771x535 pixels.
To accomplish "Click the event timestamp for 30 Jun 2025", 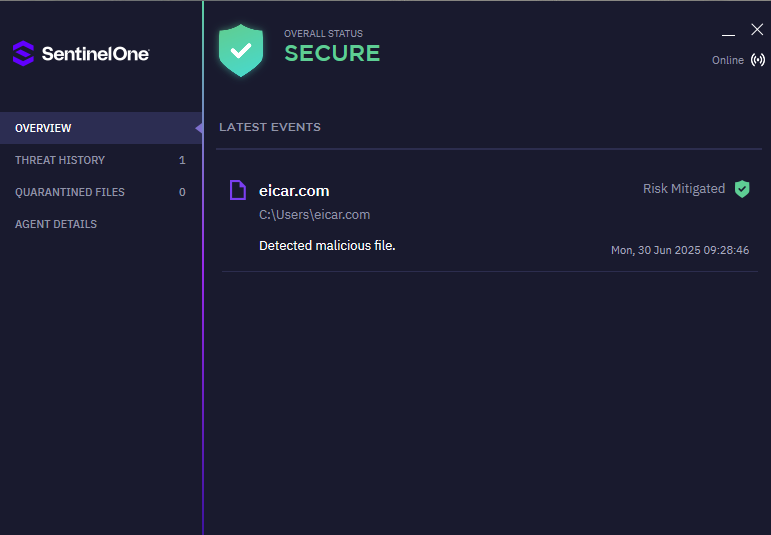I will point(680,250).
